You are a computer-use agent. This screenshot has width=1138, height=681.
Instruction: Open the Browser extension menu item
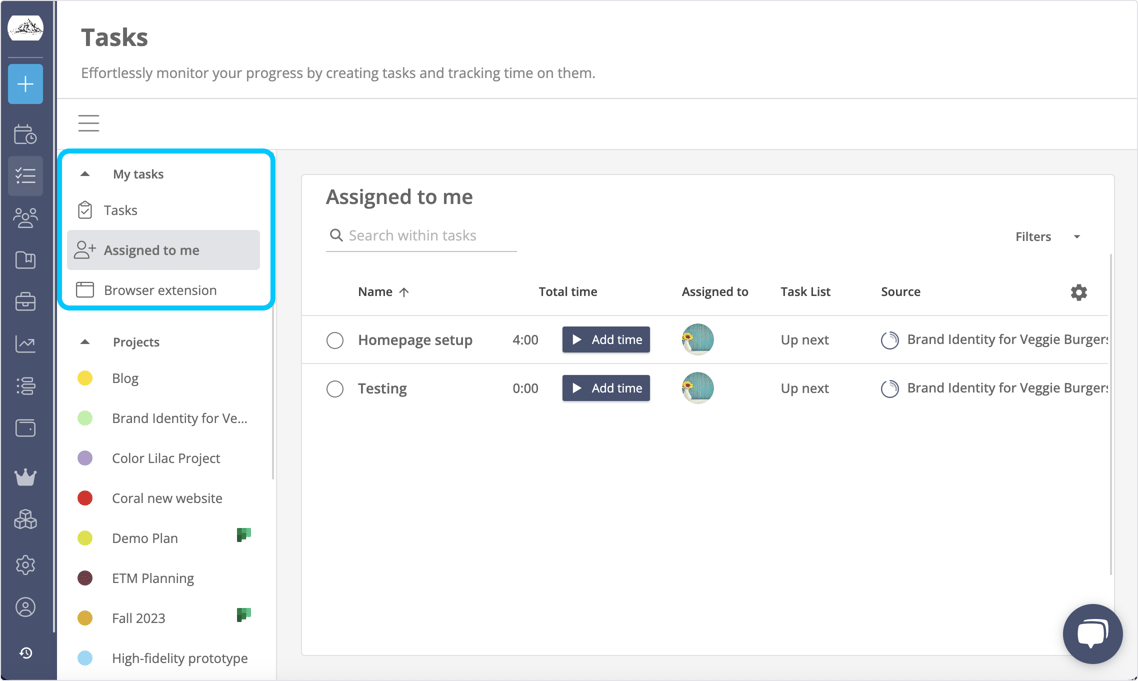[160, 290]
